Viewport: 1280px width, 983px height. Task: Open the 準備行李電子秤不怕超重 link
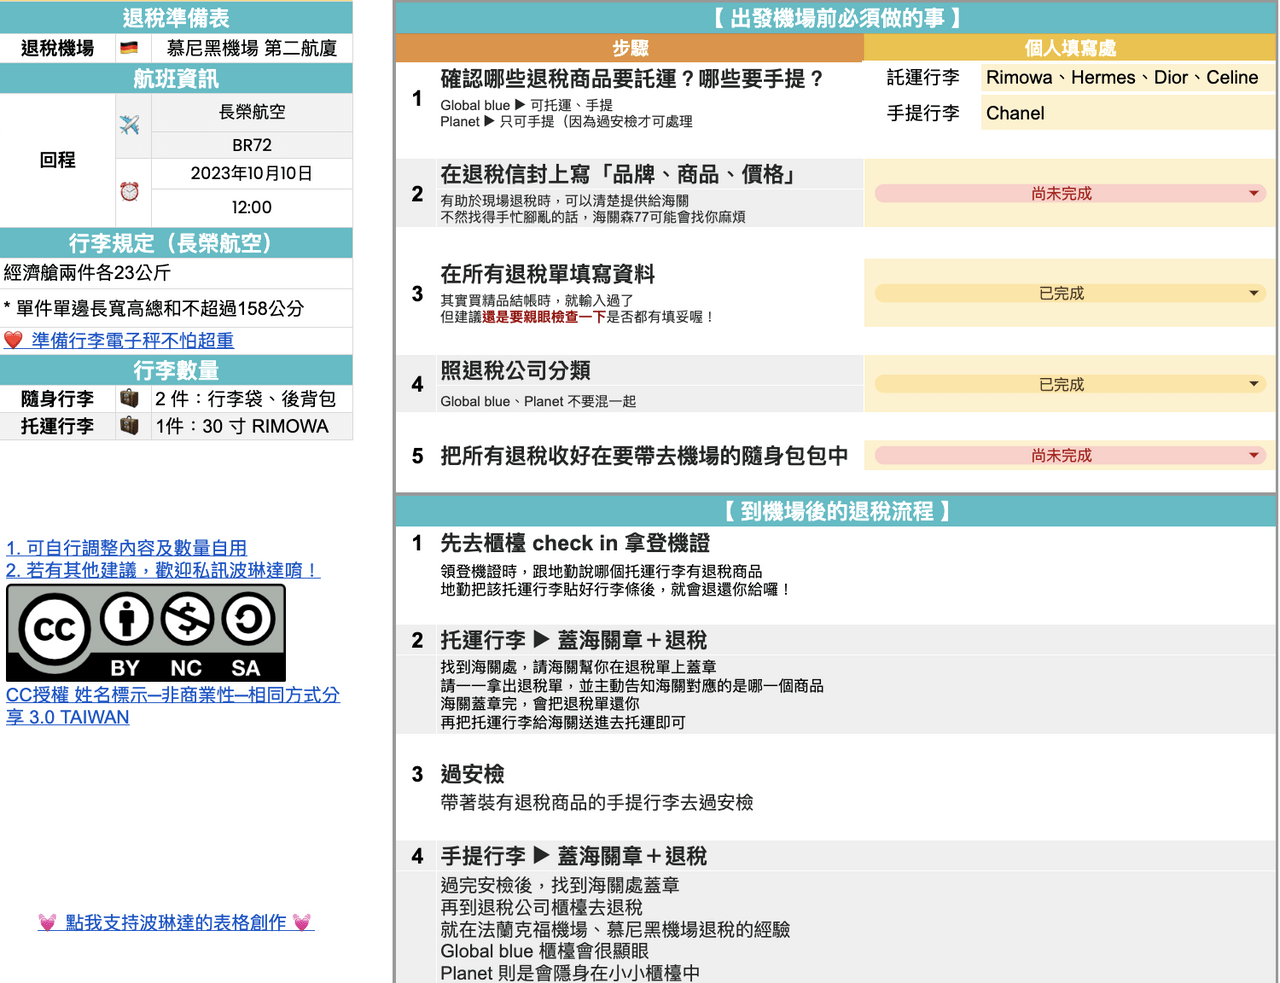133,340
